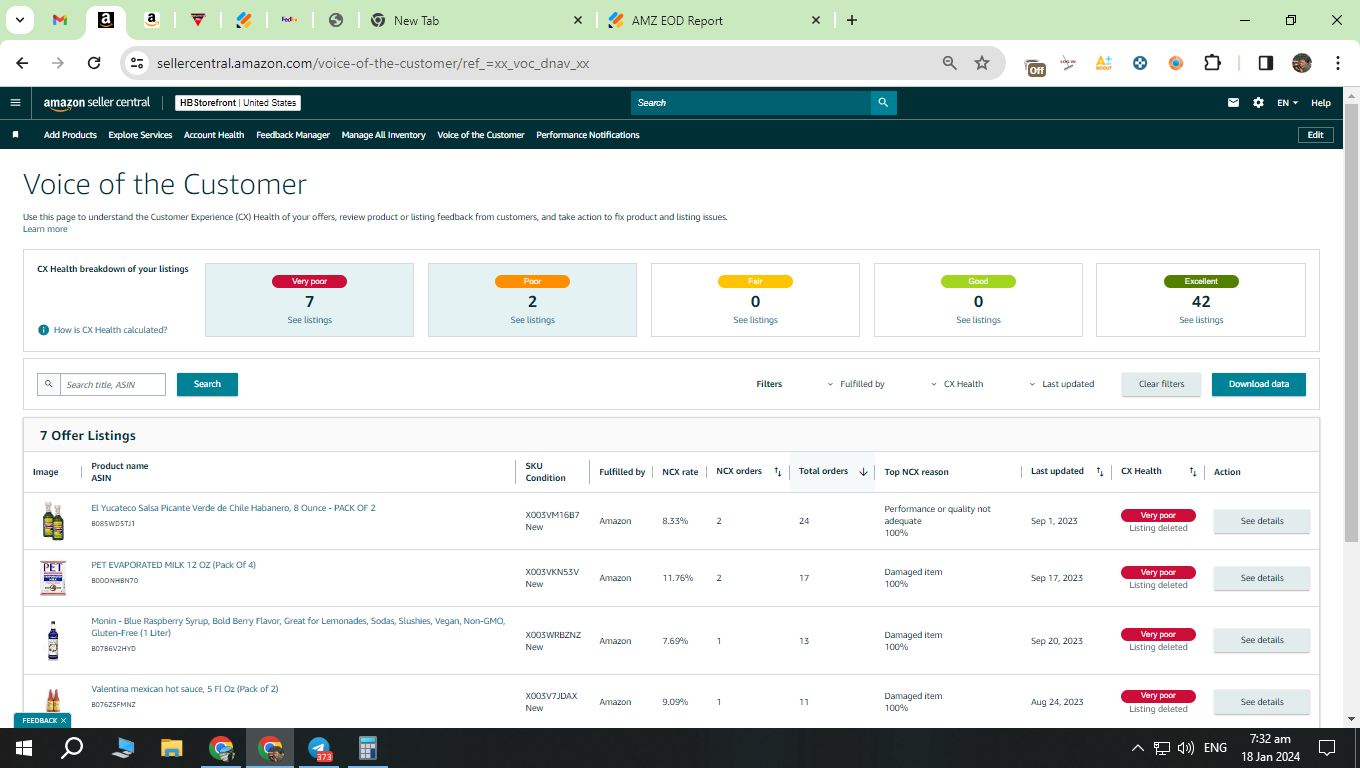Open the Chrome extensions puzzle icon

point(1212,63)
